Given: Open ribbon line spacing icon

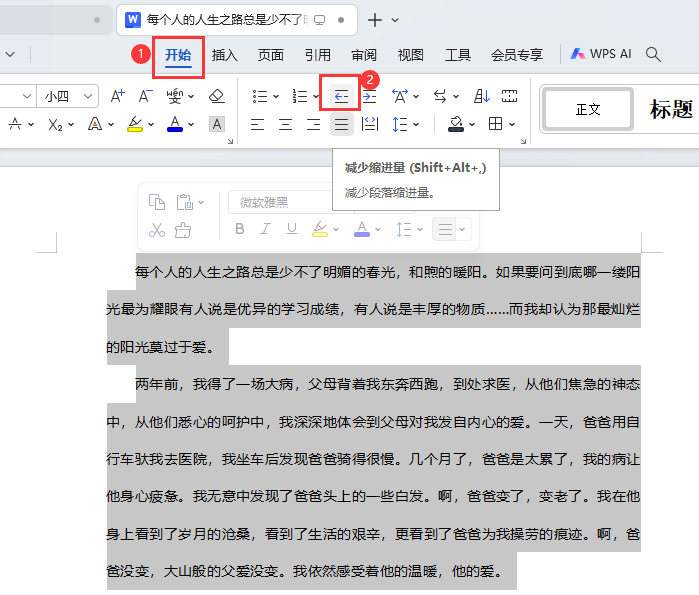Looking at the screenshot, I should point(399,124).
